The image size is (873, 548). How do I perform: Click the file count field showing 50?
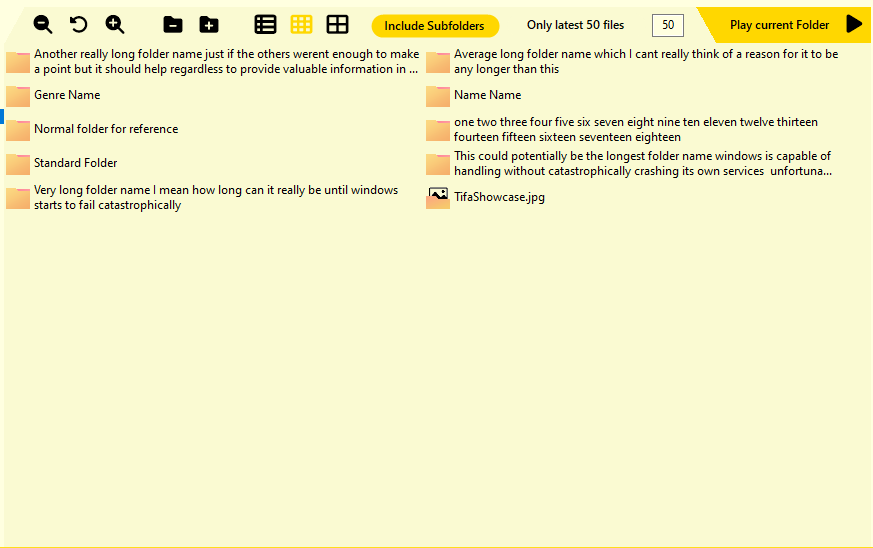click(x=667, y=25)
